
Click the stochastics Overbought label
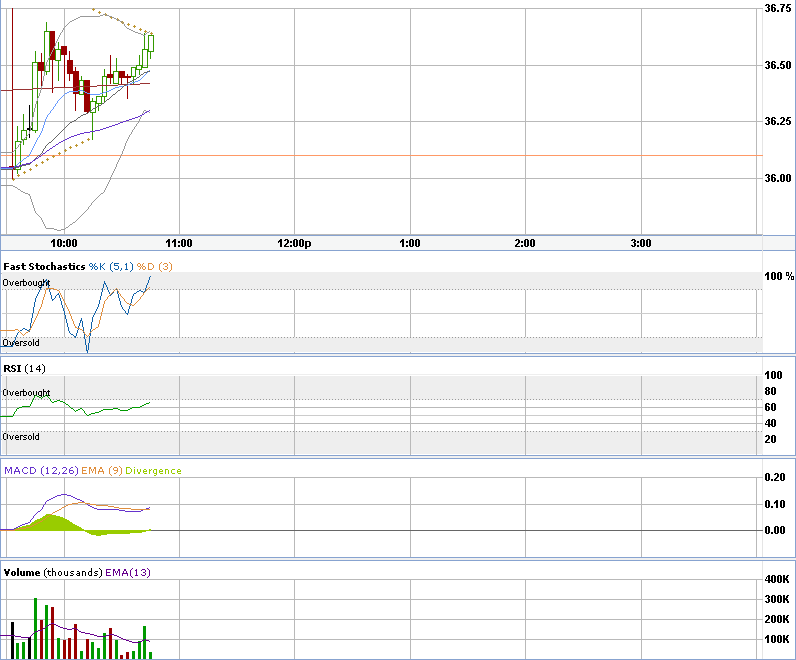click(26, 283)
